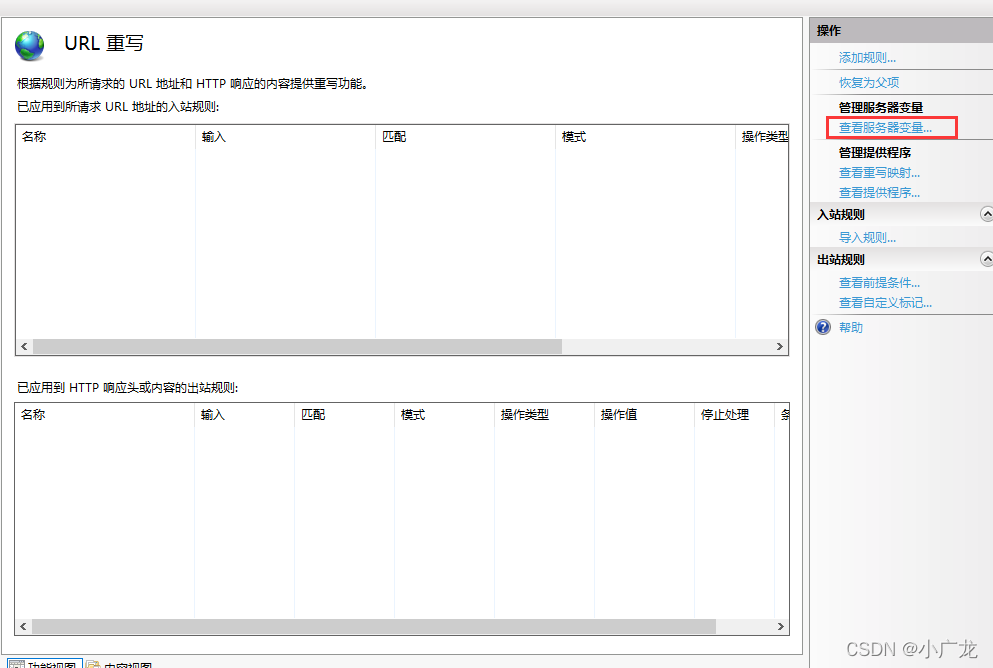Click the 管理提供程序 heading

(875, 153)
